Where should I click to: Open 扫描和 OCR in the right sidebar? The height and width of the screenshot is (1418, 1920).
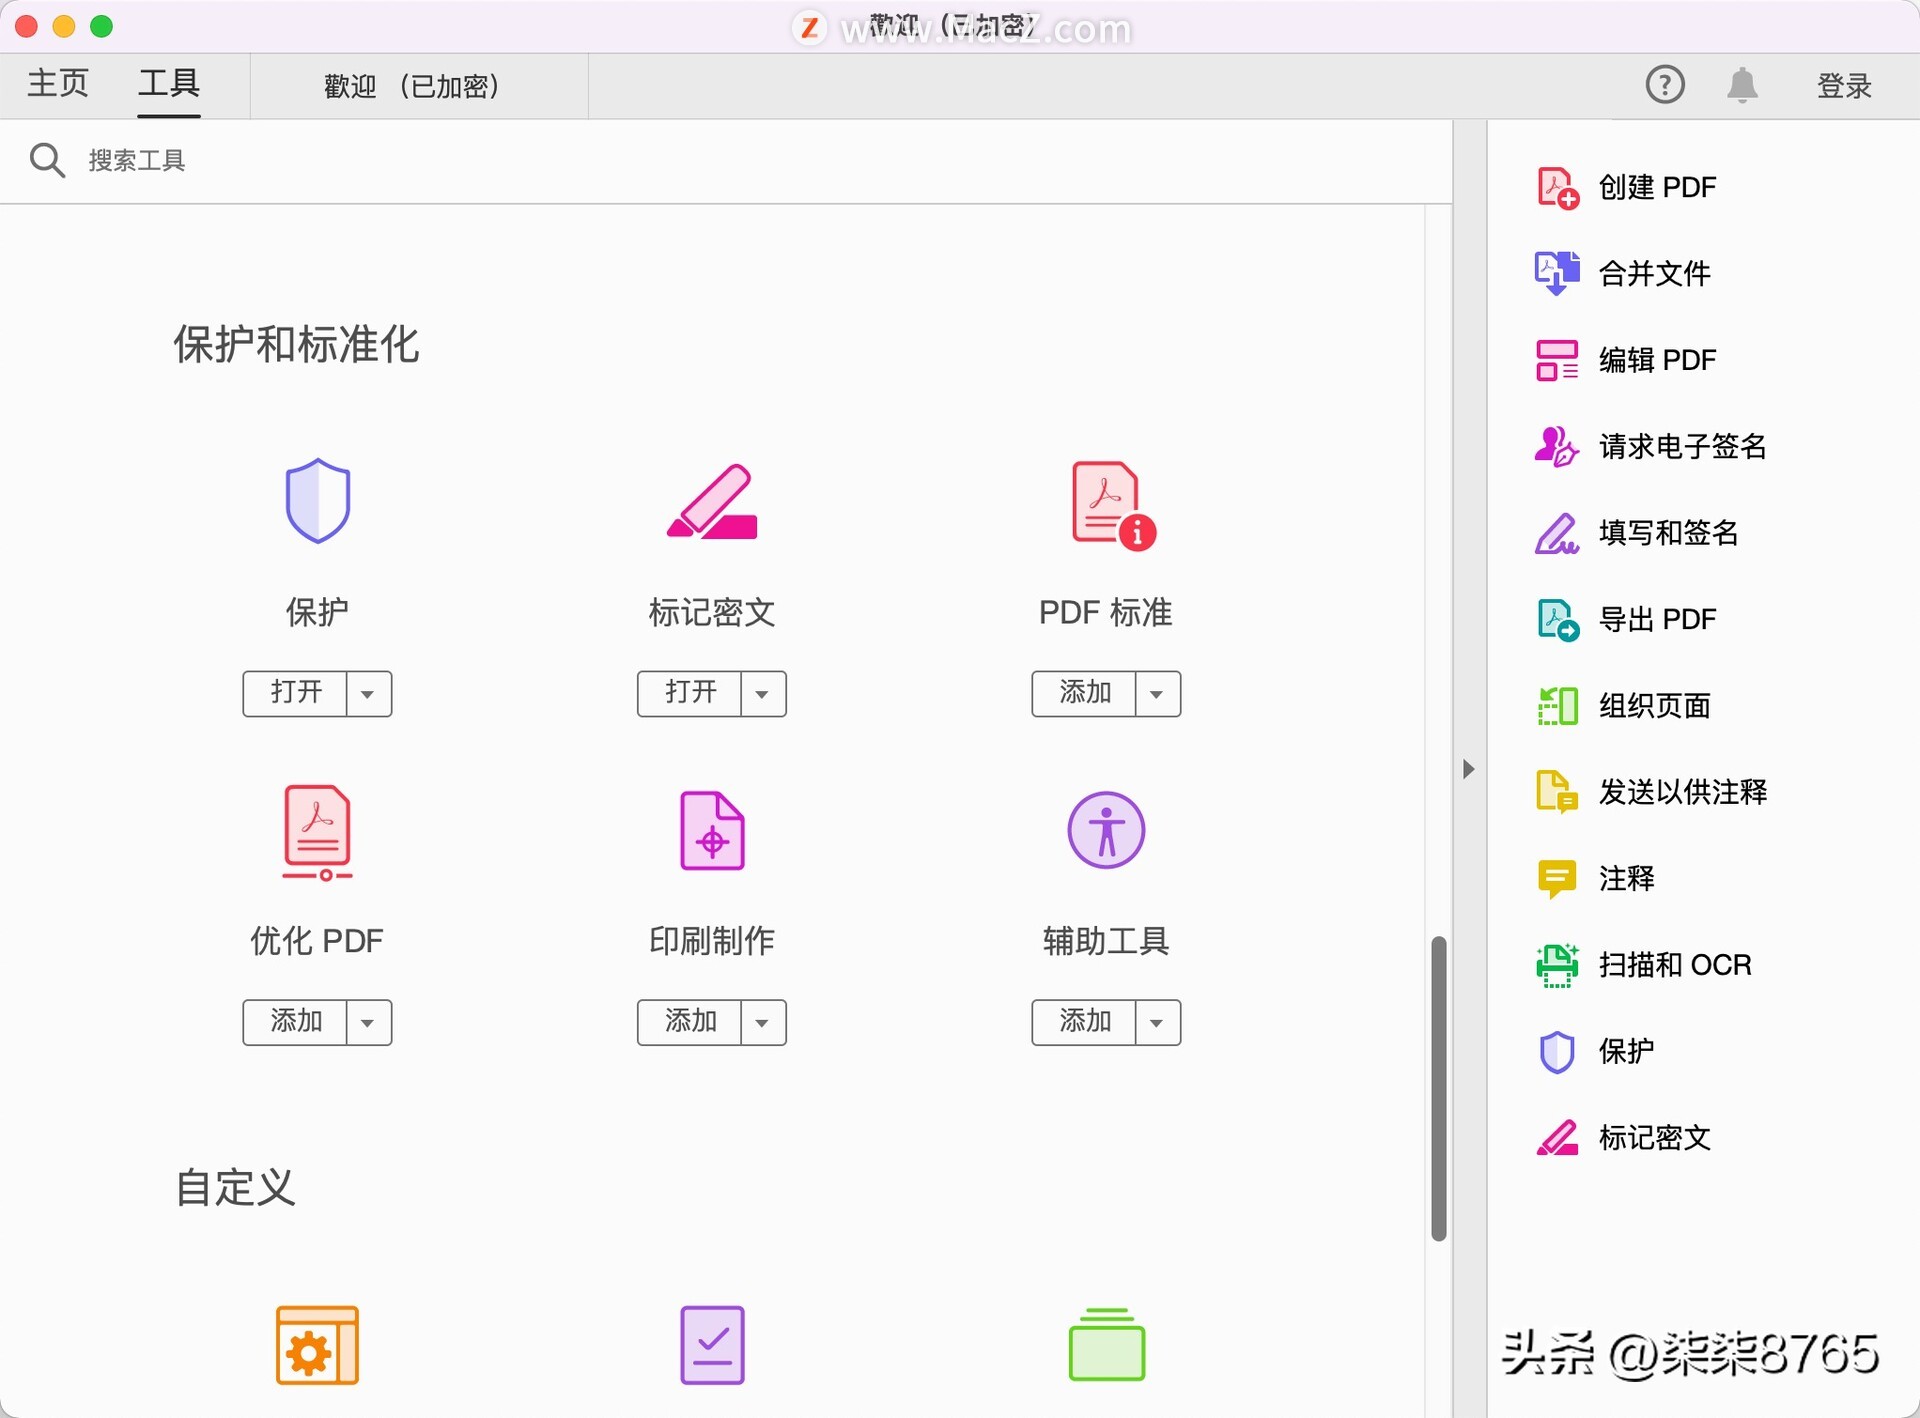pyautogui.click(x=1674, y=965)
